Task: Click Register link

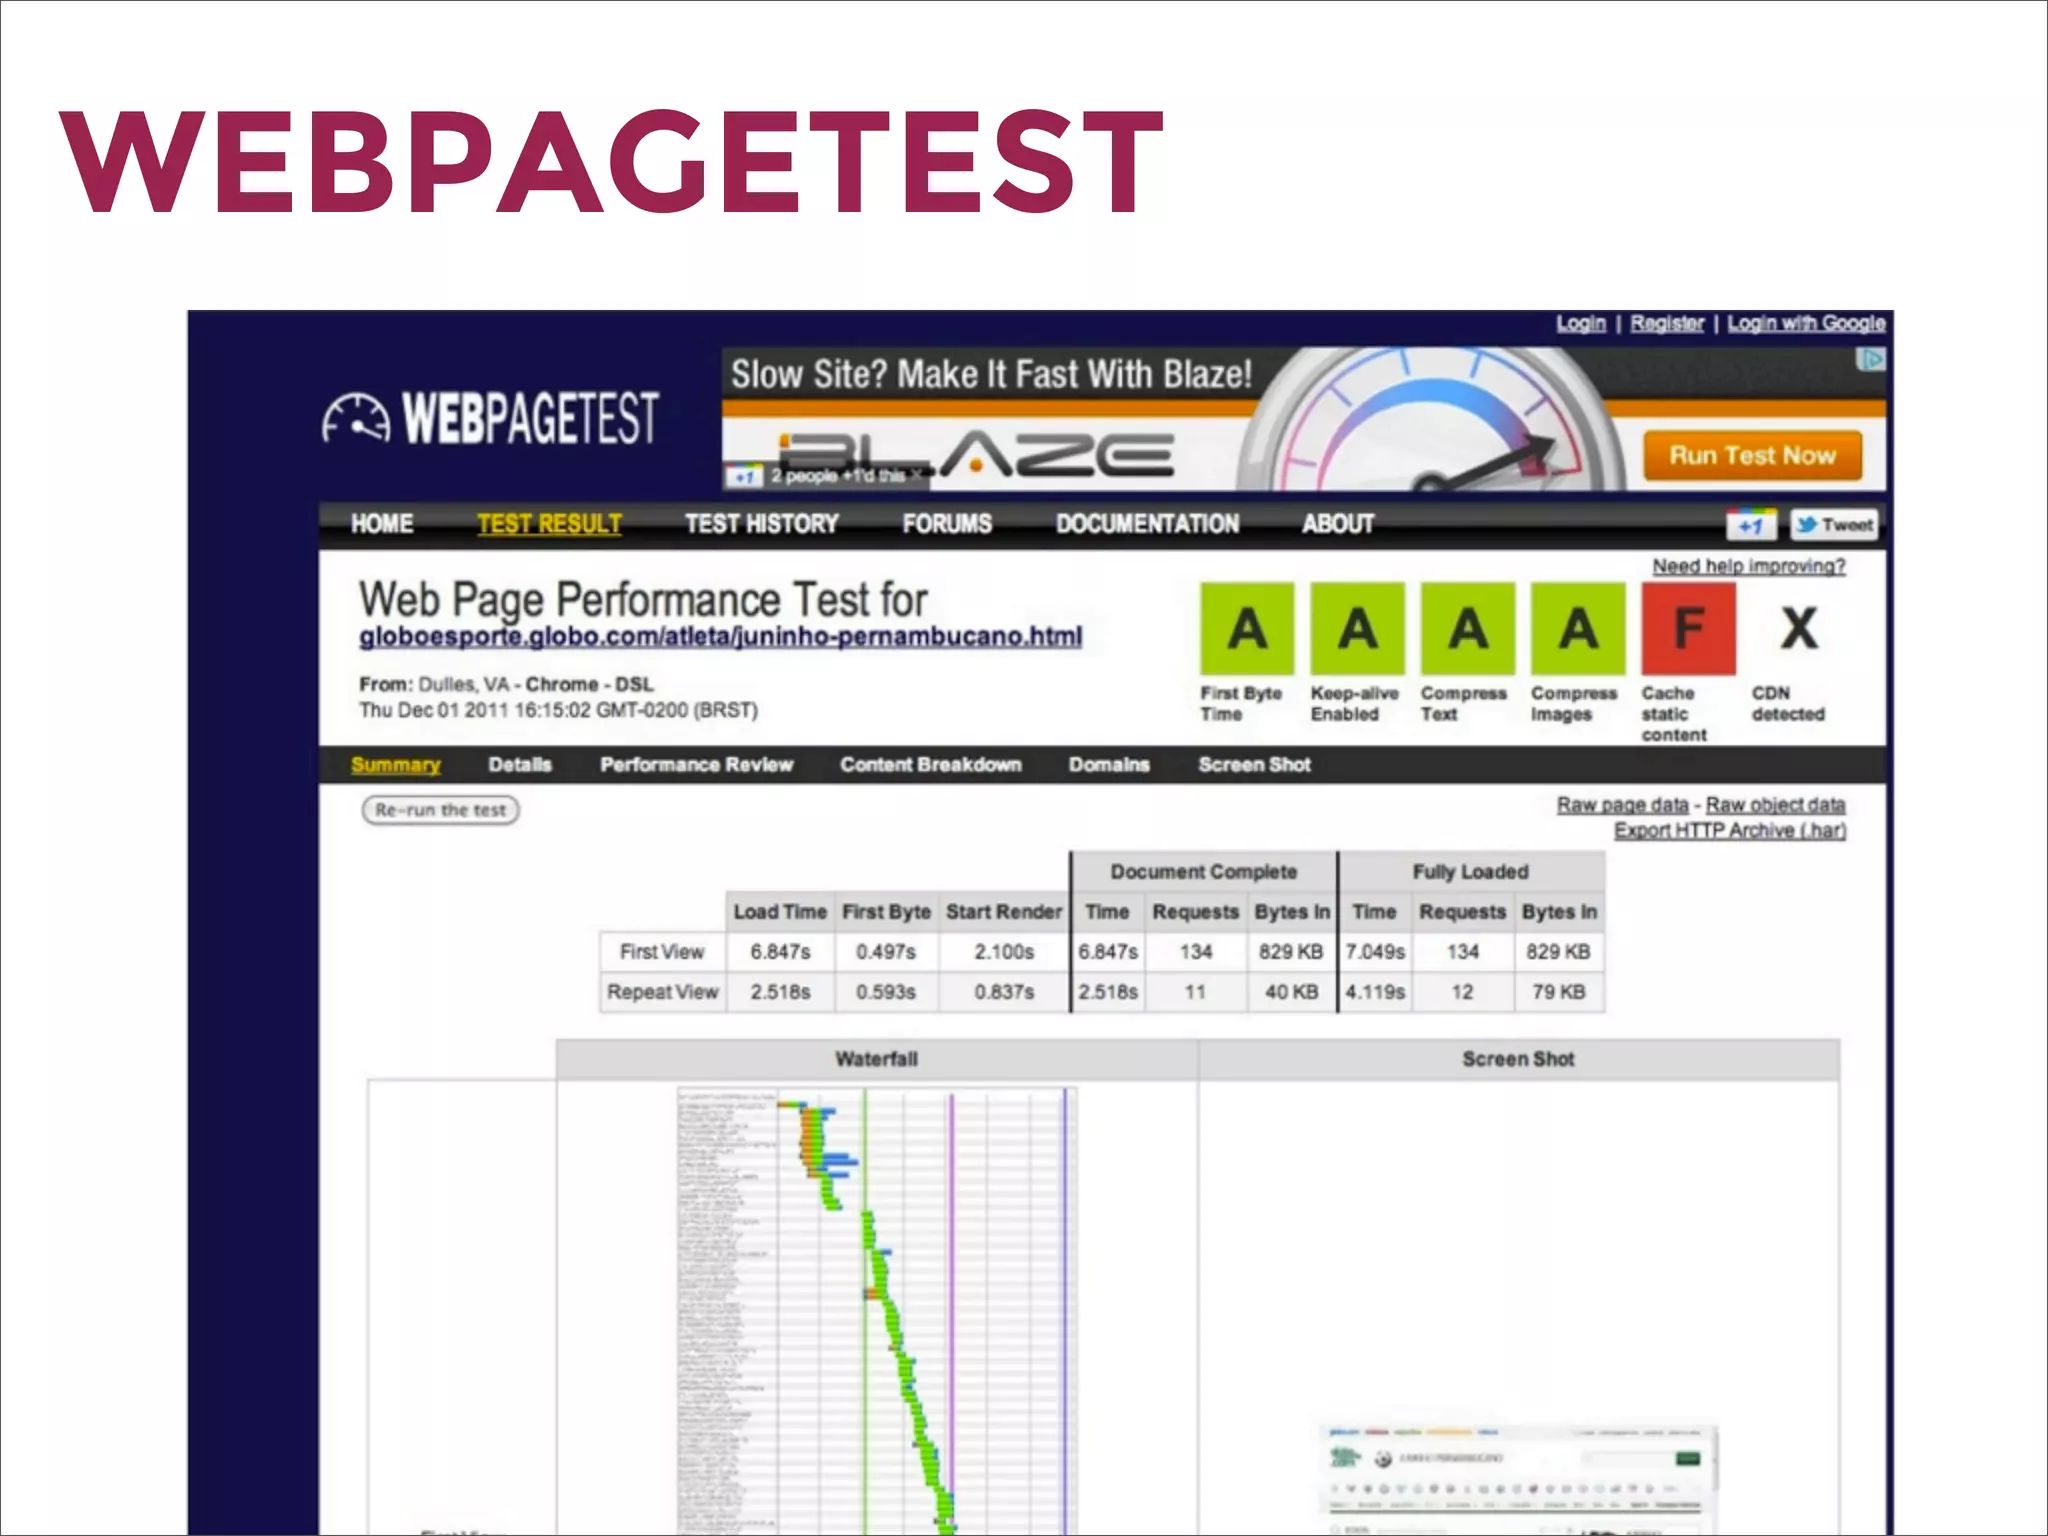Action: [1667, 323]
